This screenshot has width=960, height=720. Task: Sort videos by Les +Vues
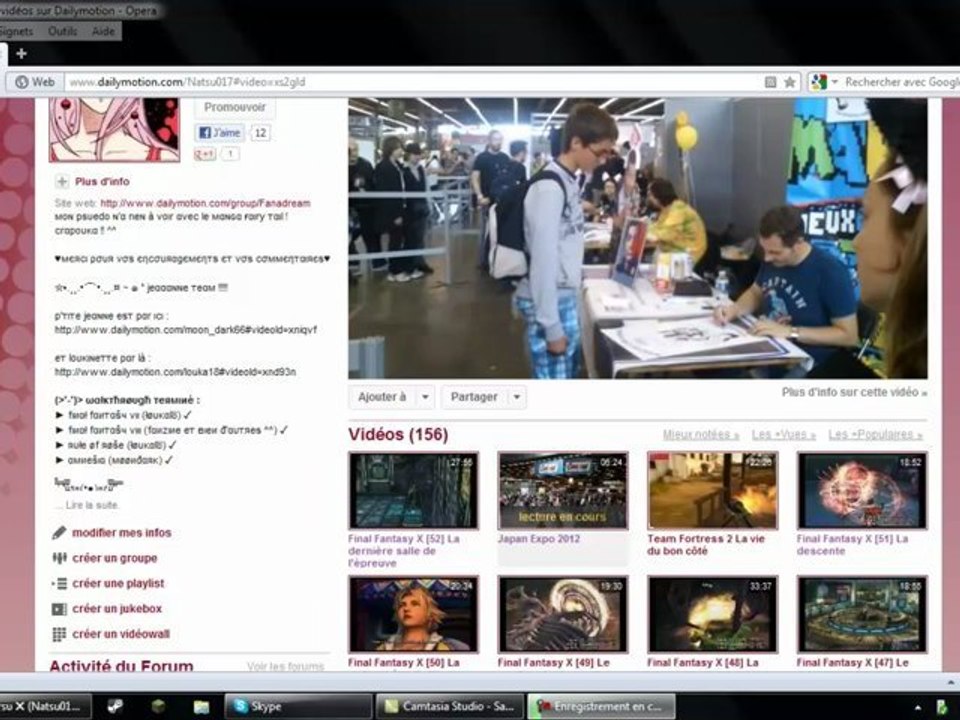point(784,435)
